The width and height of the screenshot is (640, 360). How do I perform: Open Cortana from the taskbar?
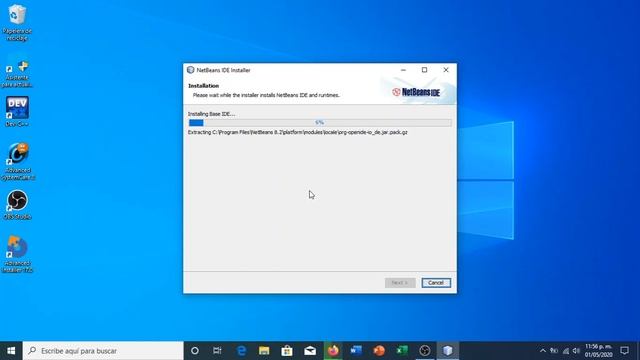pyautogui.click(x=195, y=351)
